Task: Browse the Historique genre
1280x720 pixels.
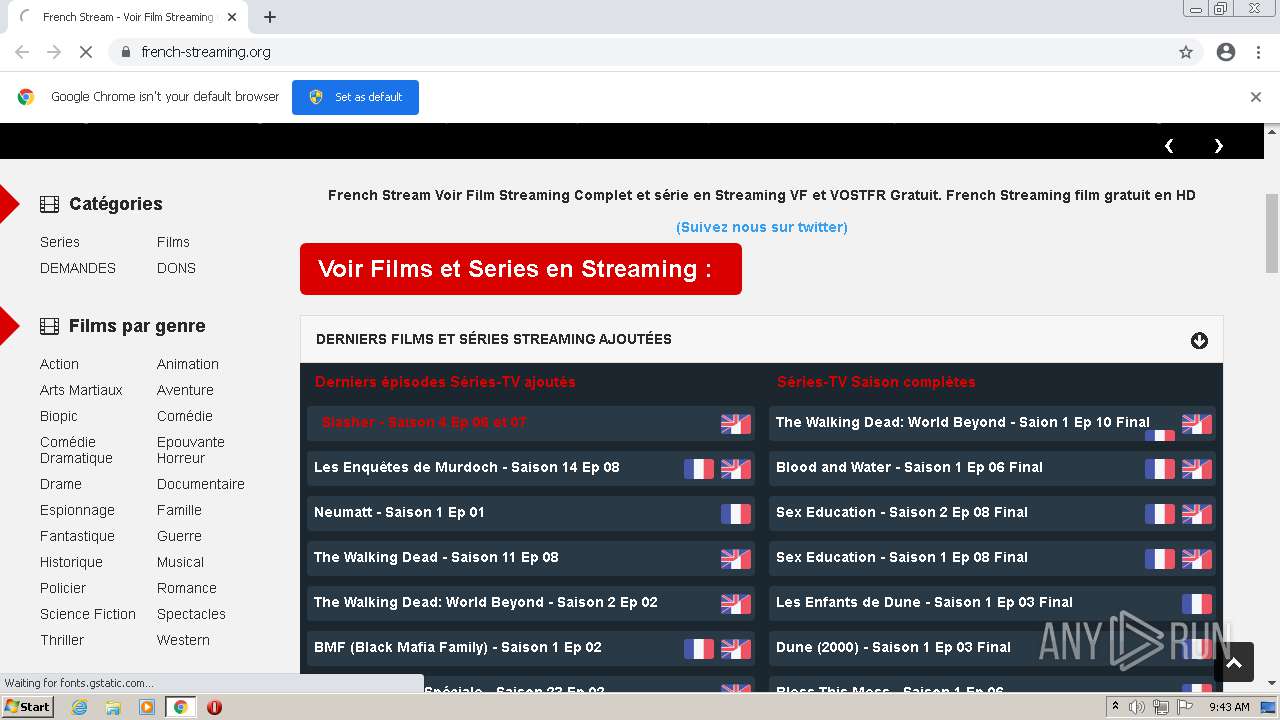Action: [71, 562]
